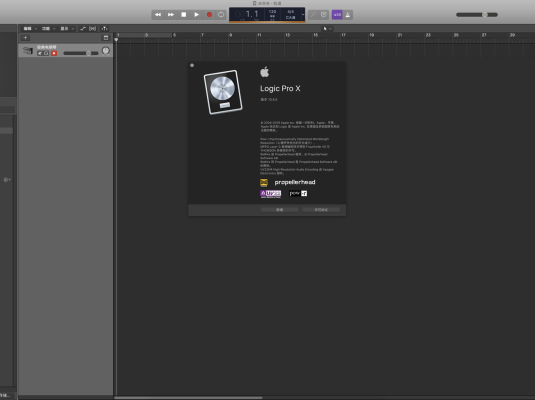This screenshot has width=535, height=400.
Task: Click the instrument track name
Action: click(47, 47)
